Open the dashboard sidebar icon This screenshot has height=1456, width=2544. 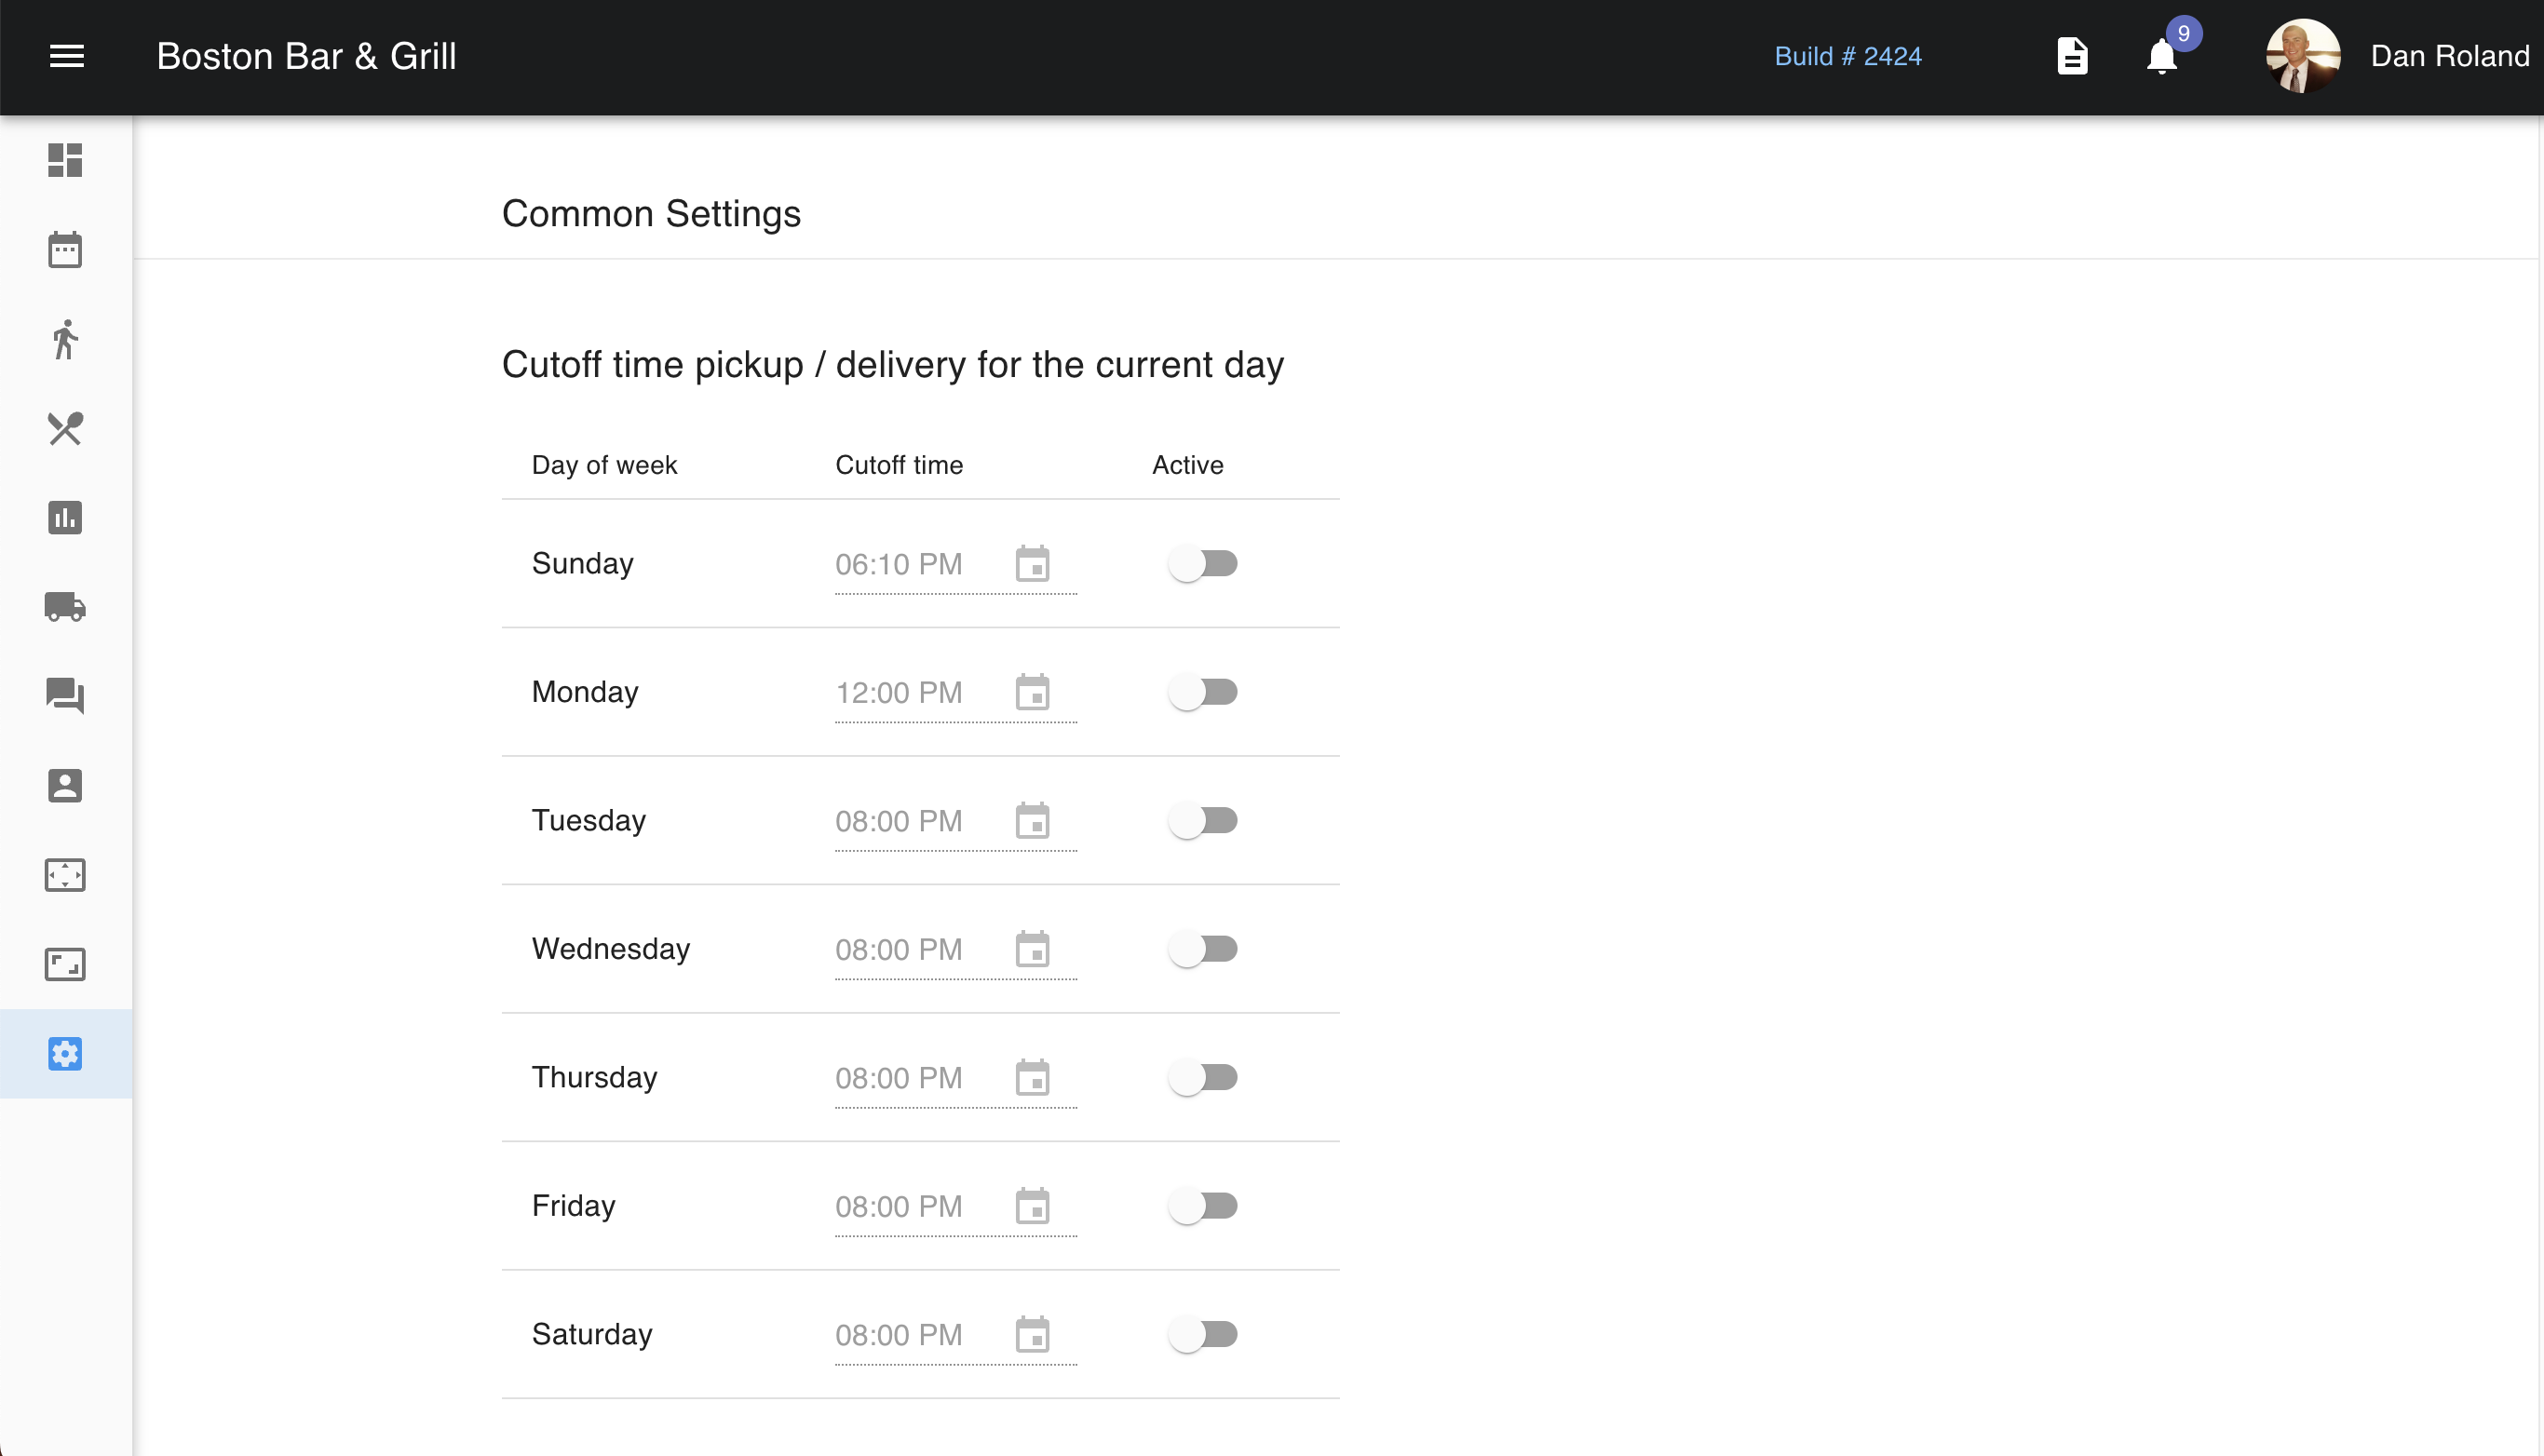point(65,160)
